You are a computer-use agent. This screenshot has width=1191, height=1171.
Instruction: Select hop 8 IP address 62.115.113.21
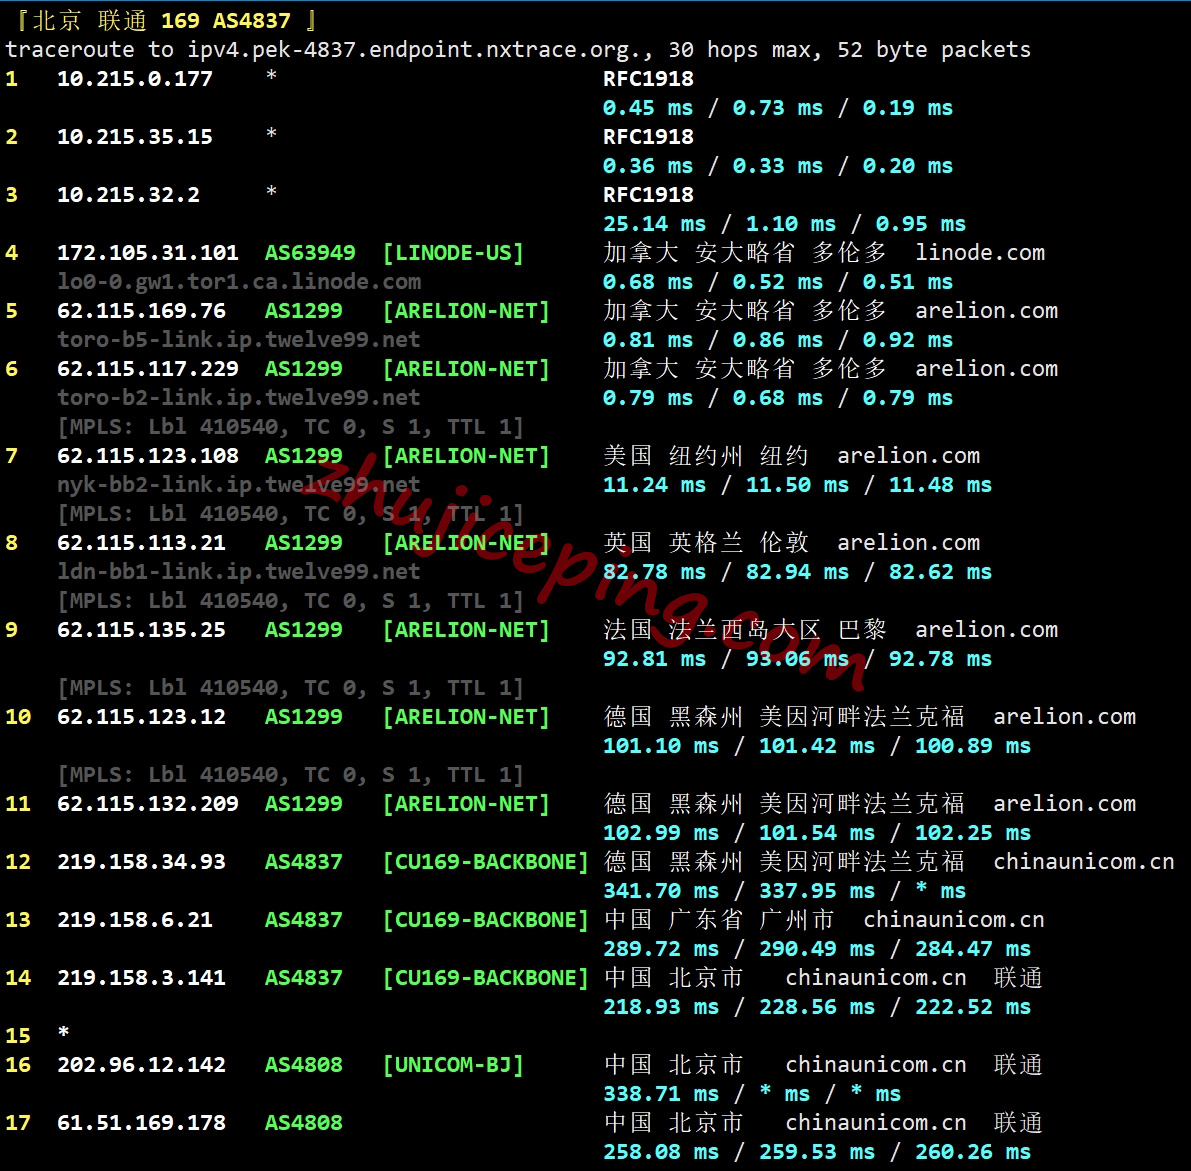pyautogui.click(x=141, y=543)
